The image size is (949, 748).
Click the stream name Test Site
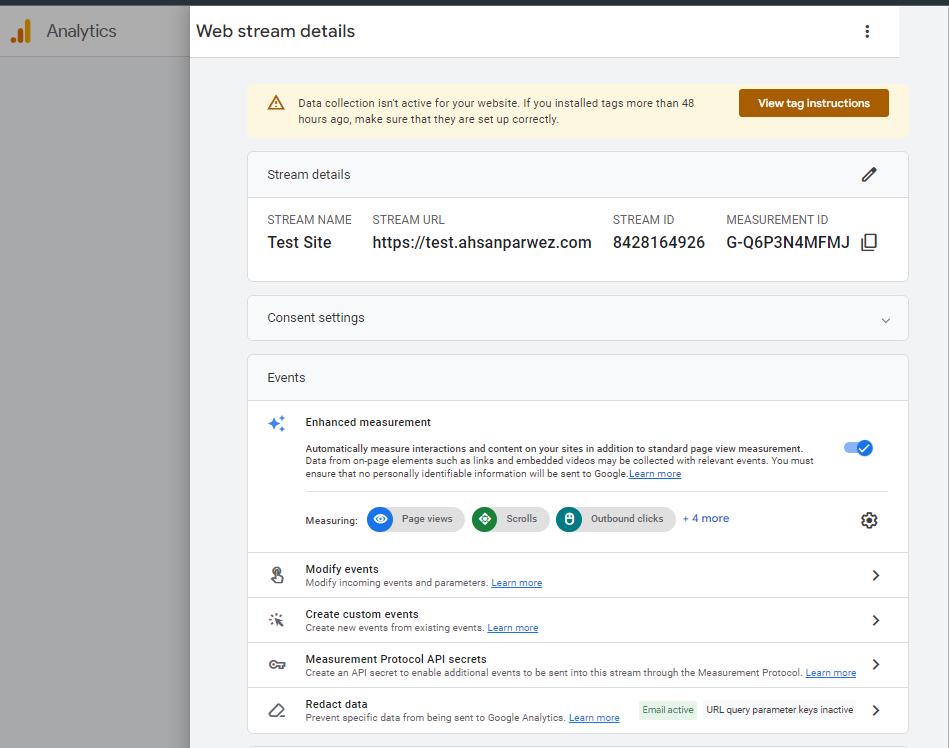299,243
